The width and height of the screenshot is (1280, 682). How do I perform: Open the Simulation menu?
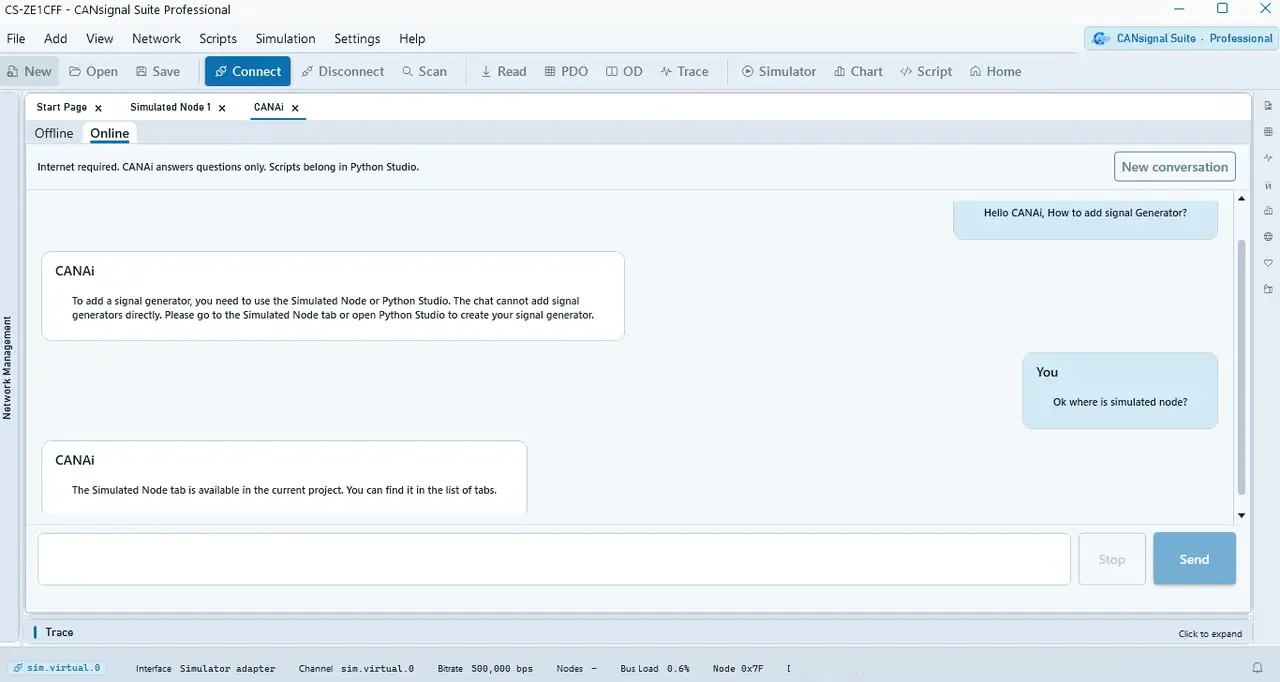[x=285, y=38]
